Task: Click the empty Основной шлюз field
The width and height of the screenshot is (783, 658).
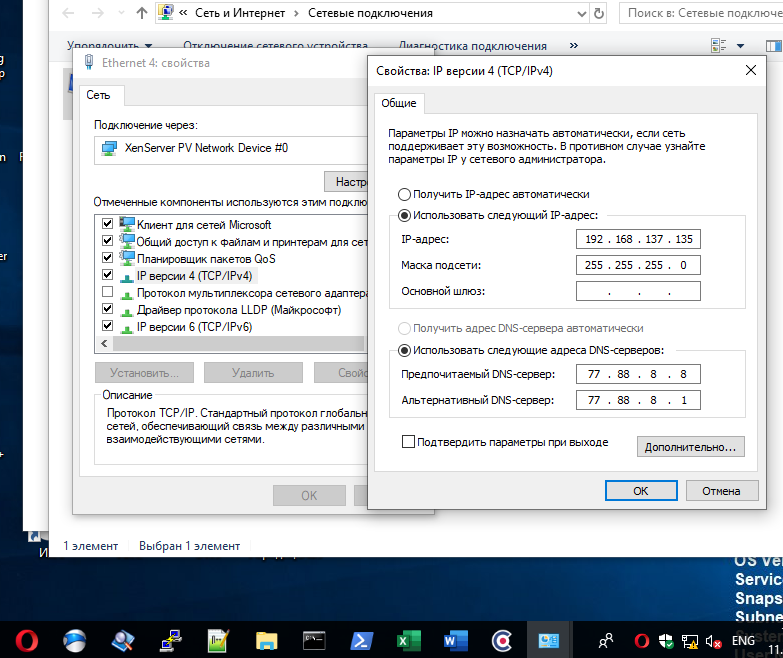Action: pos(638,291)
